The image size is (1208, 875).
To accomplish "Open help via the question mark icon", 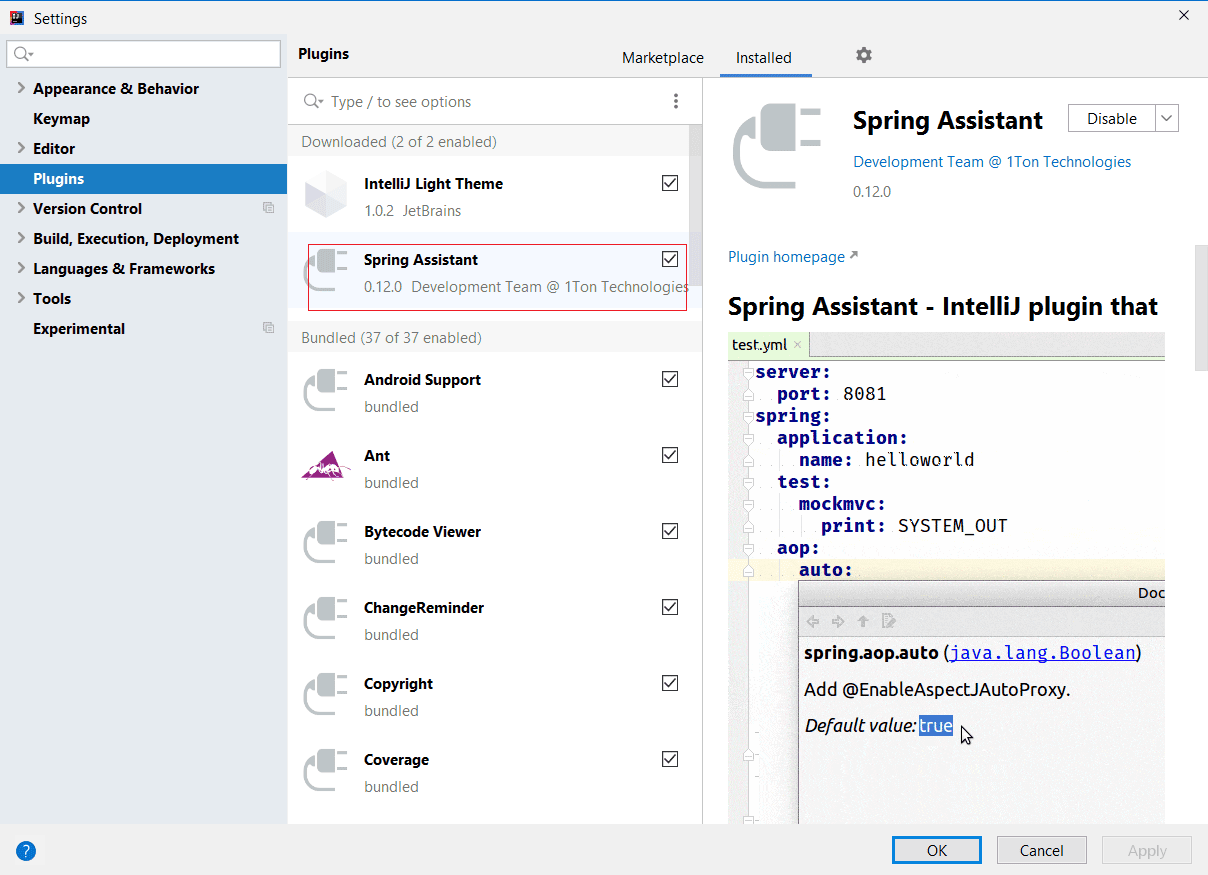I will (26, 851).
